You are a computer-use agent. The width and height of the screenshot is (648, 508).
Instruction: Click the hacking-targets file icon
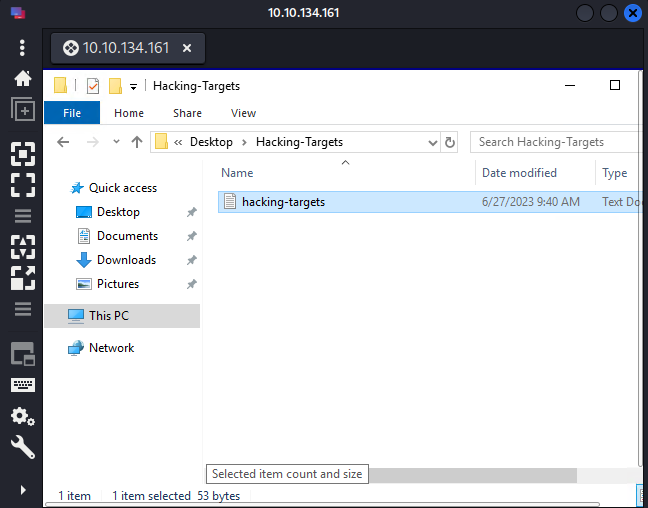tap(230, 202)
